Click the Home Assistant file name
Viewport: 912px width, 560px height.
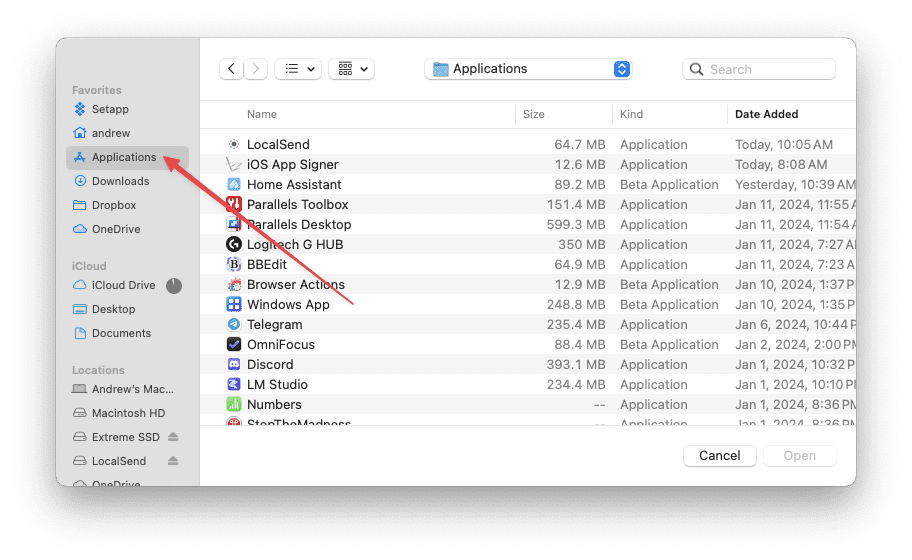click(x=294, y=184)
